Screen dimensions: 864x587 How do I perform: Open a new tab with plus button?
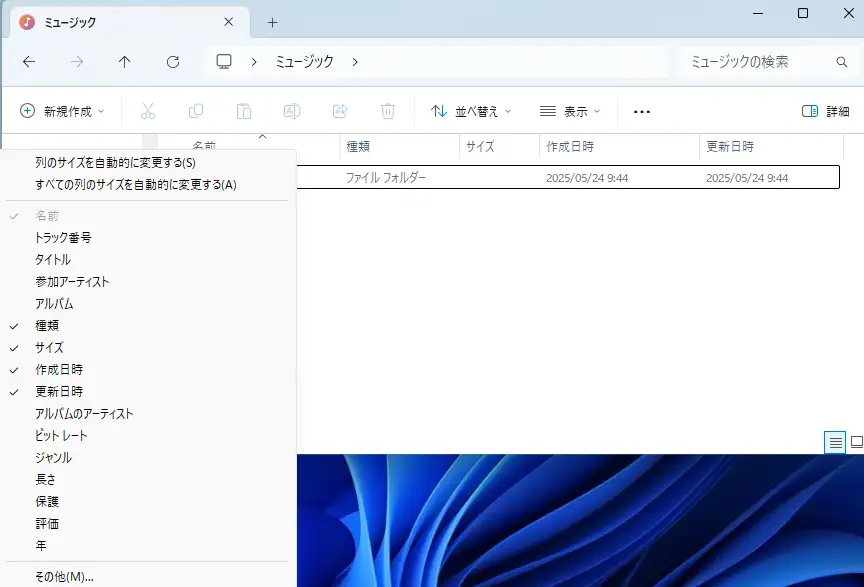tap(272, 22)
